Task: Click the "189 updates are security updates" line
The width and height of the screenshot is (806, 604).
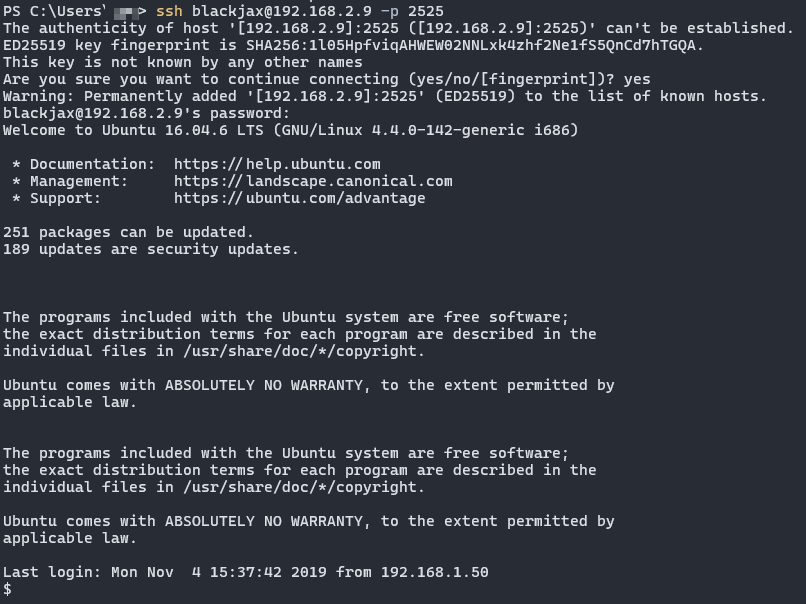Action: coord(150,249)
